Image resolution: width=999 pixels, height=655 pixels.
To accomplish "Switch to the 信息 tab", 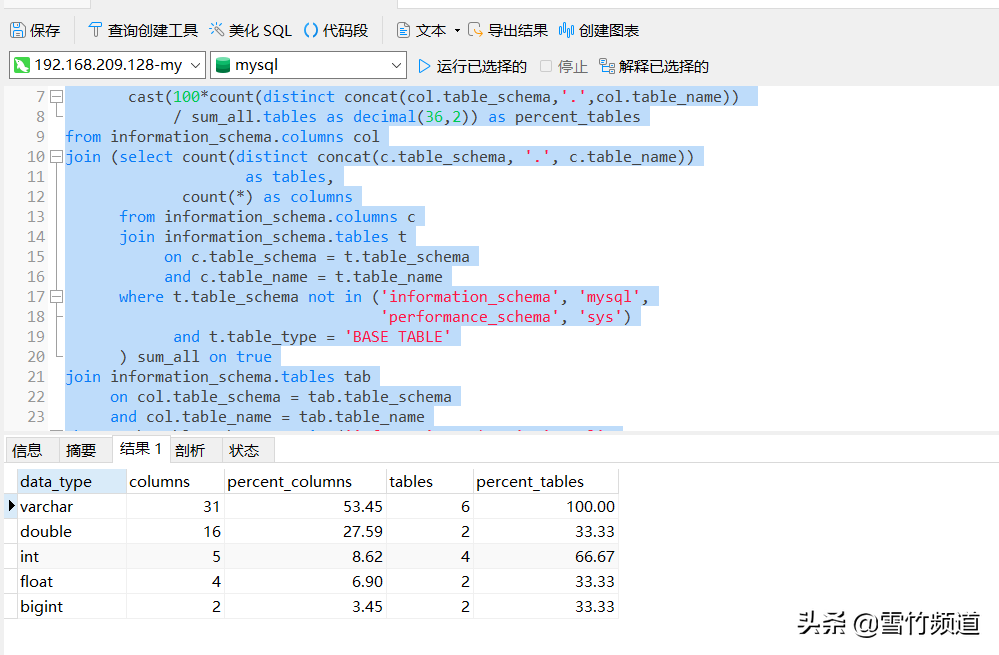I will (27, 450).
